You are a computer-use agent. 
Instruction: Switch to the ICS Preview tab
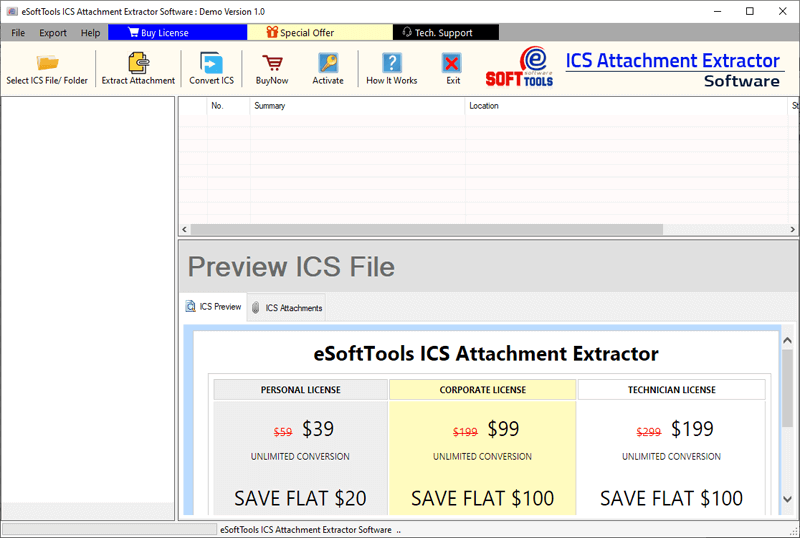214,306
